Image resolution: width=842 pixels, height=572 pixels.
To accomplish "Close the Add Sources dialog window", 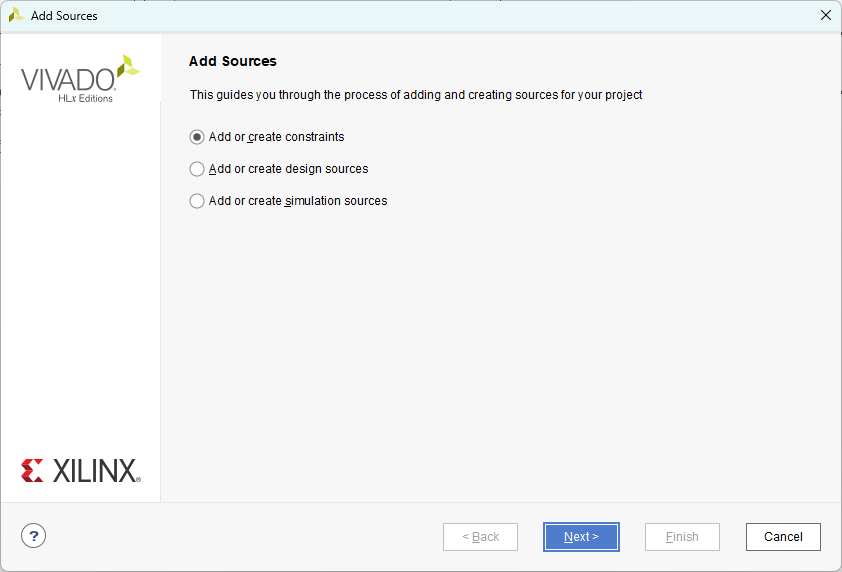I will (x=825, y=15).
